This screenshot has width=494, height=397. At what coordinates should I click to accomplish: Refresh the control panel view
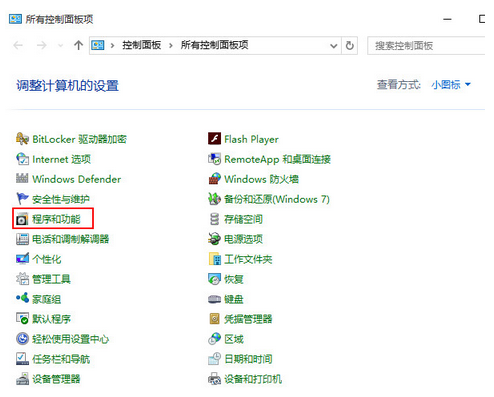point(349,45)
